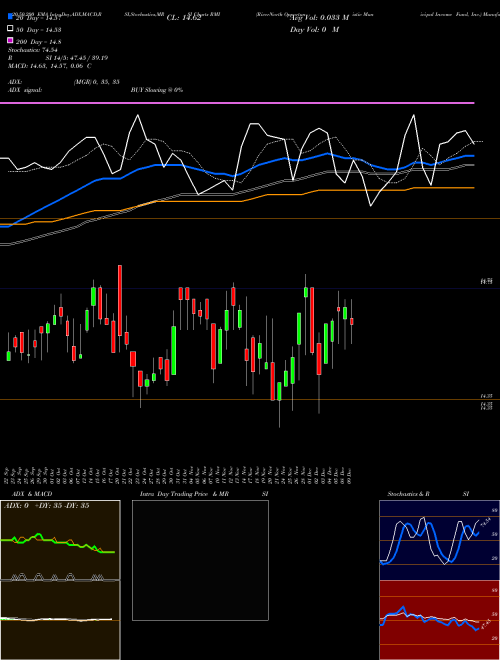This screenshot has width=500, height=660.
Task: Click the 'Intra Day Trading Price & MR' title
Action: [184, 494]
